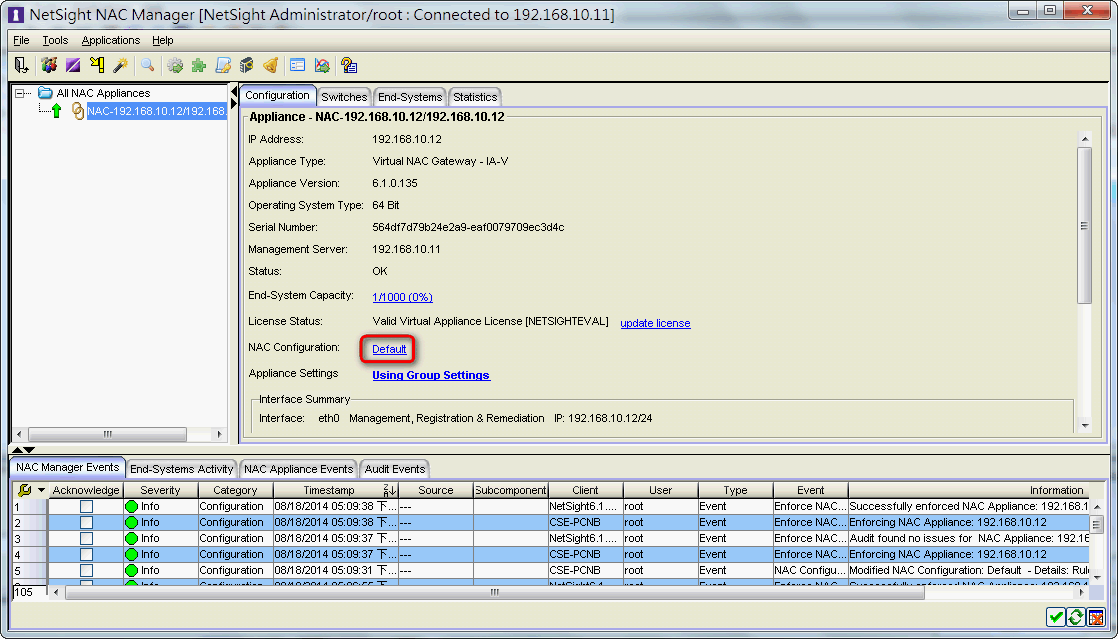Click the green checkmark acknowledge icon
This screenshot has width=1118, height=639.
1056,617
